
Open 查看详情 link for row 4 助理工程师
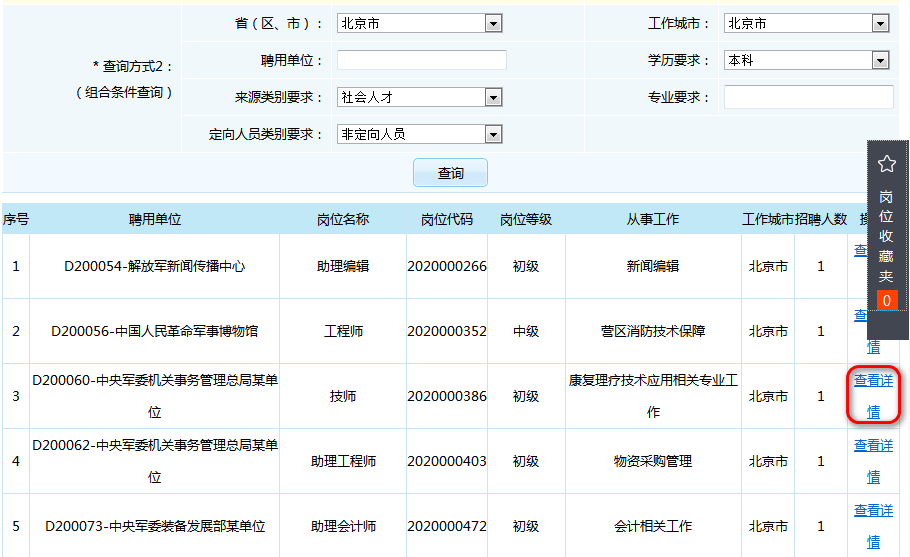[873, 461]
